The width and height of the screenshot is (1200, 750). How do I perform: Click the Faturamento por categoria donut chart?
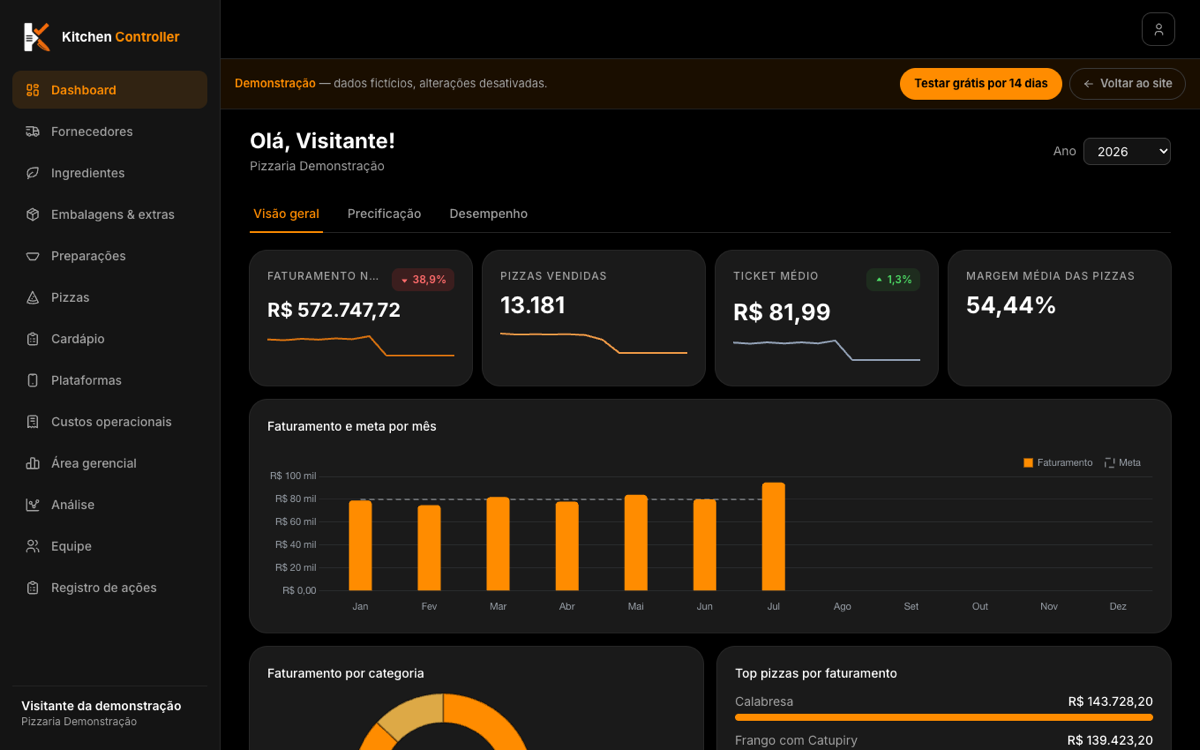tap(443, 722)
